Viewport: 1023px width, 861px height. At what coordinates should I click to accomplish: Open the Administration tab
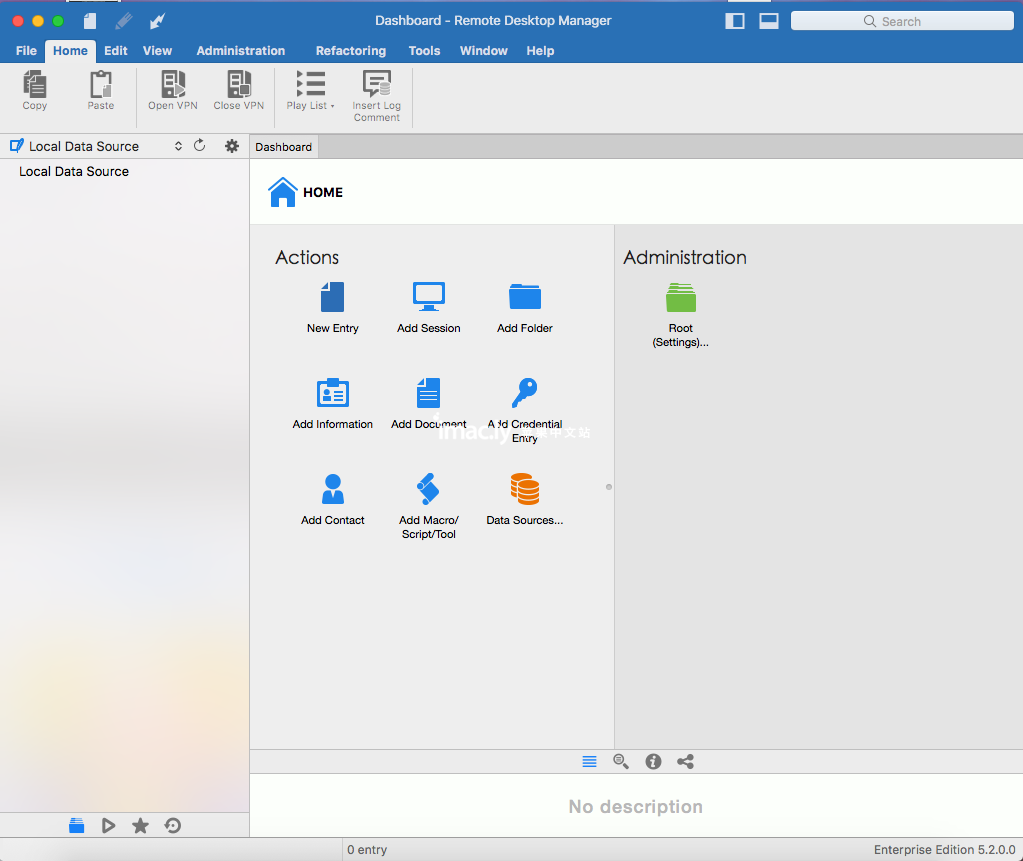pos(241,51)
